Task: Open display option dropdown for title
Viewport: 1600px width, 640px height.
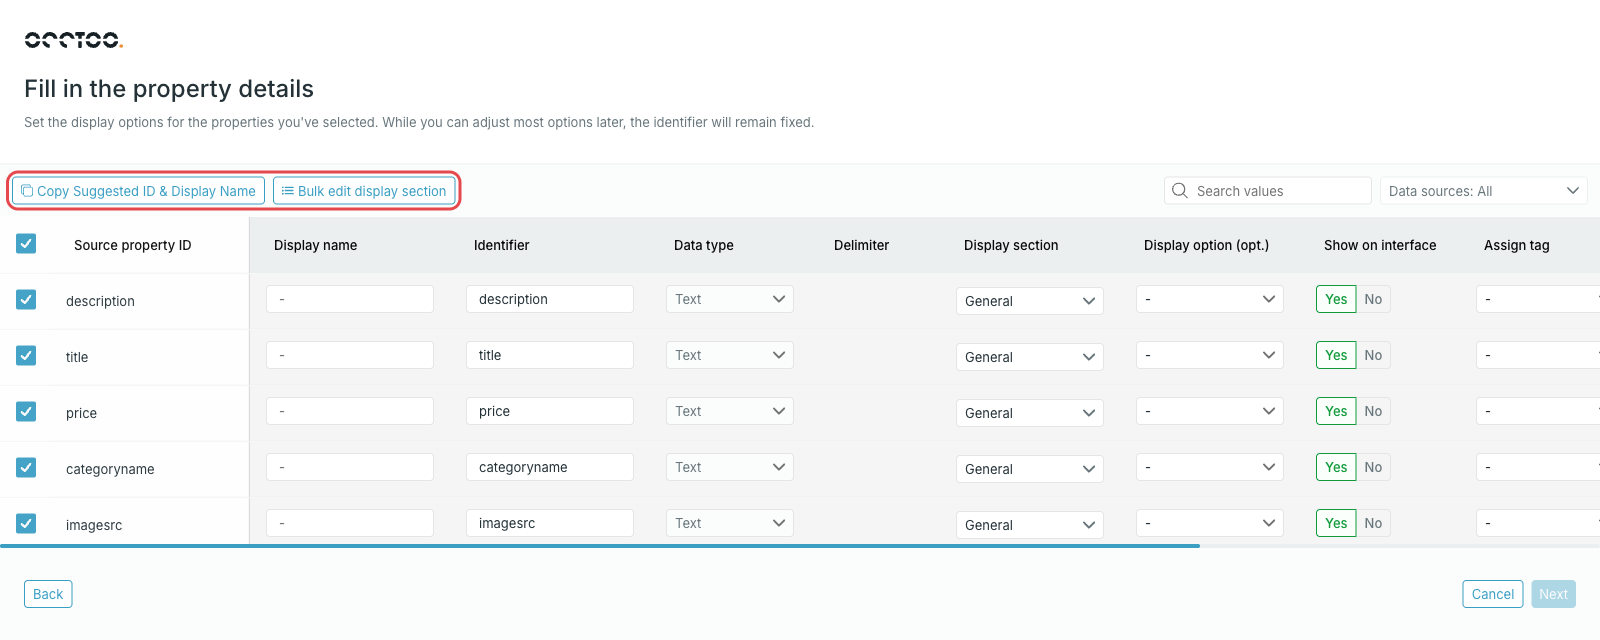Action: [x=1210, y=355]
